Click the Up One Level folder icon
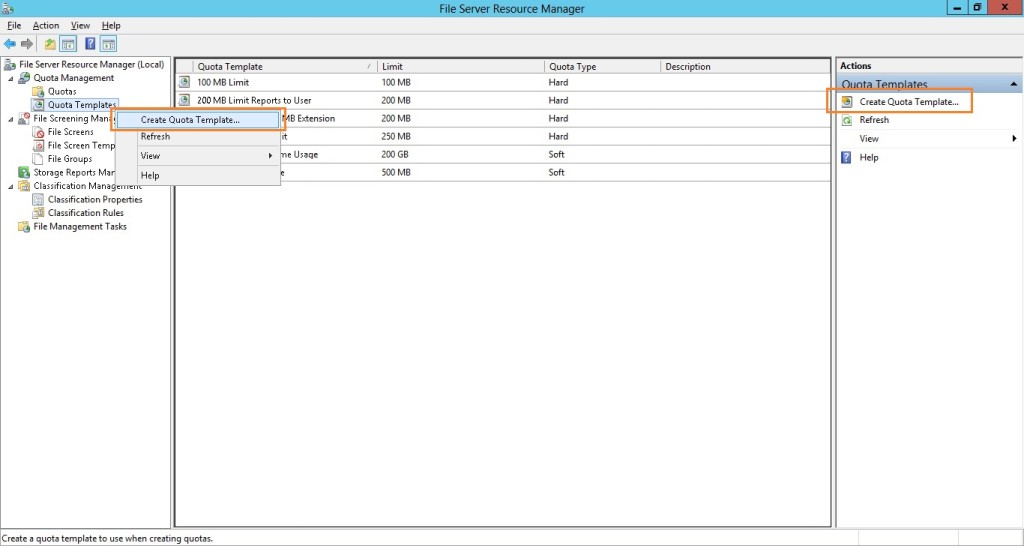This screenshot has width=1024, height=546. (50, 44)
